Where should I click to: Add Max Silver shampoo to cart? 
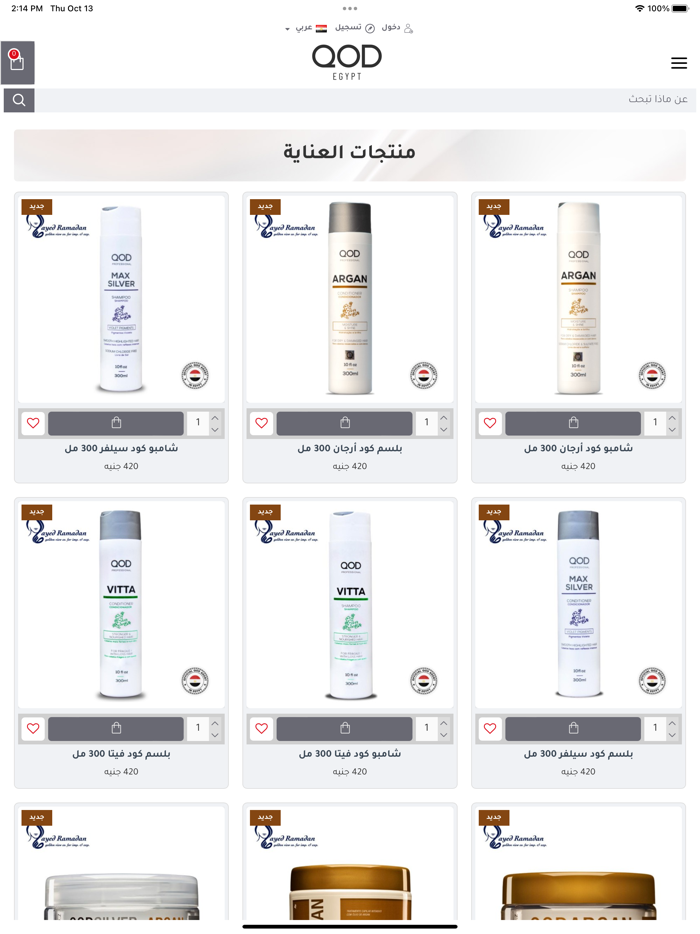(116, 423)
